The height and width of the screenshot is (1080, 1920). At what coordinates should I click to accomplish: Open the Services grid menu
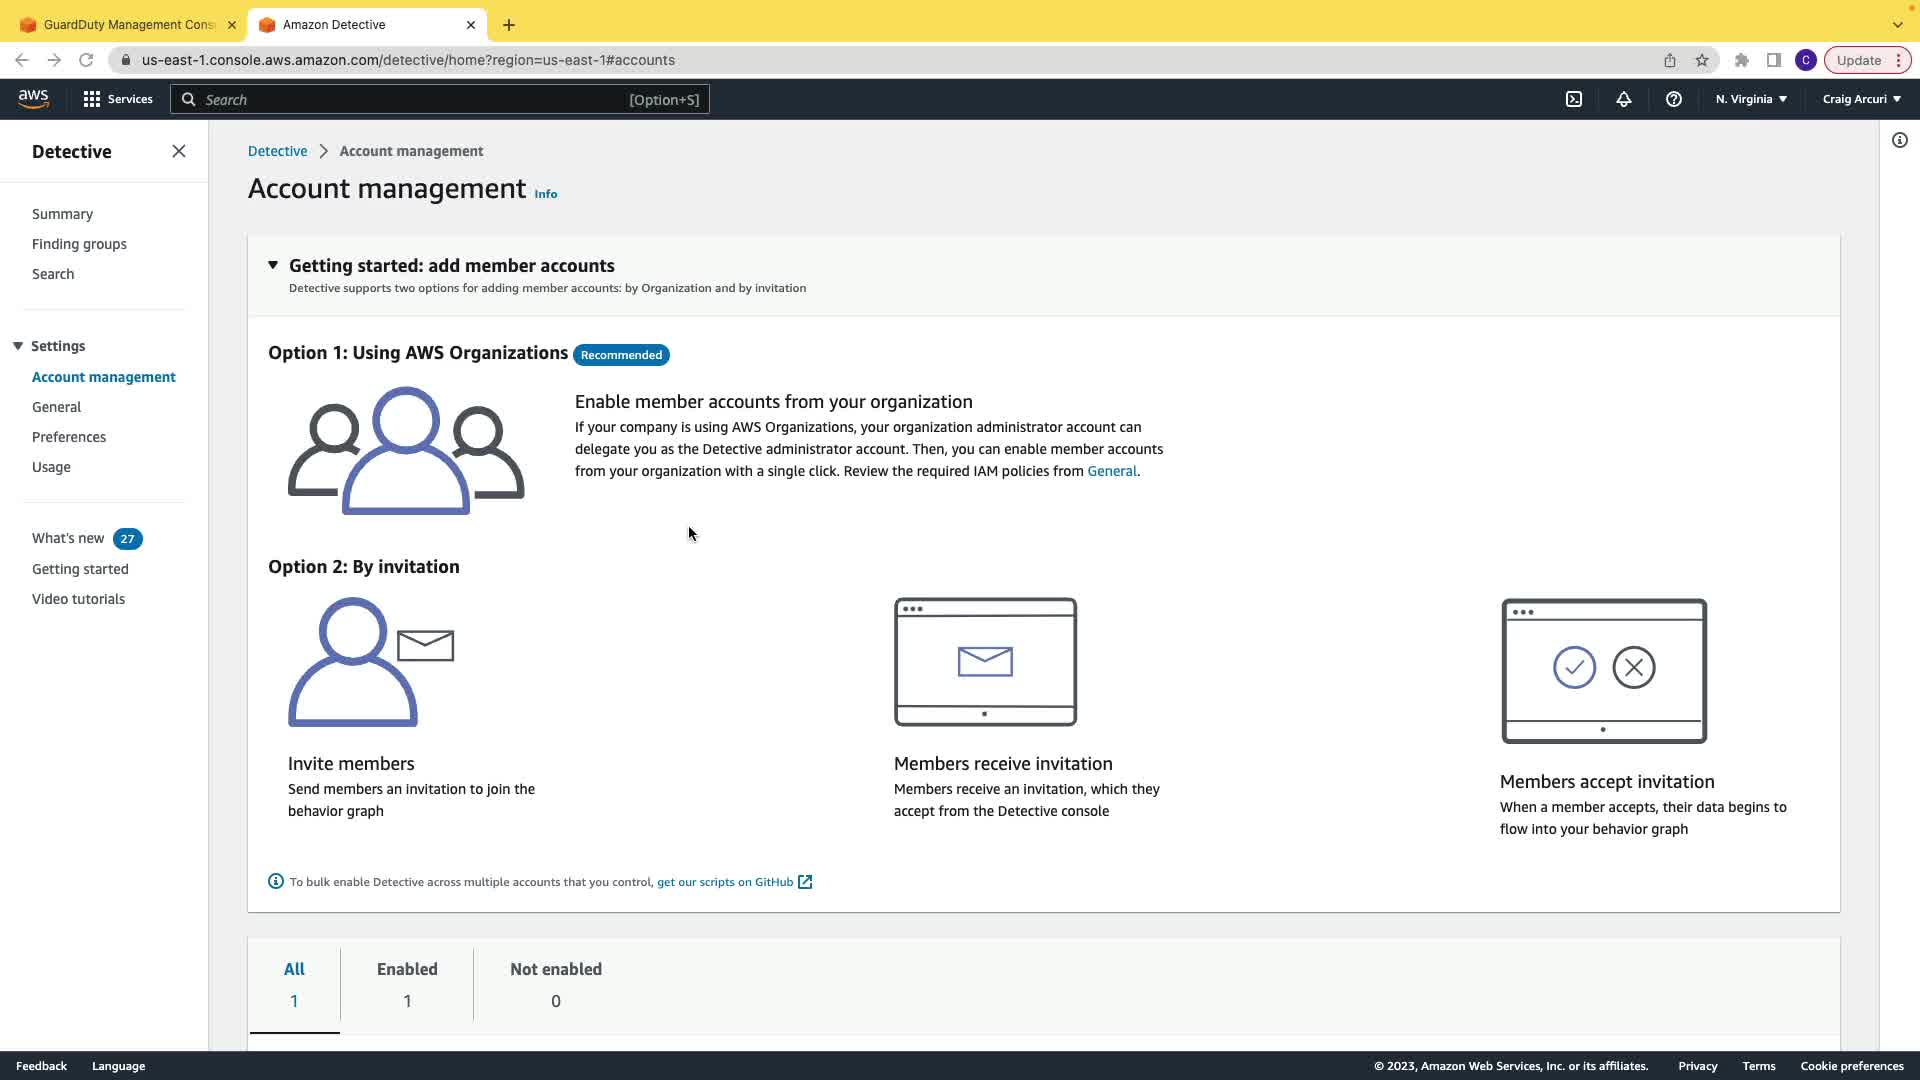click(117, 99)
